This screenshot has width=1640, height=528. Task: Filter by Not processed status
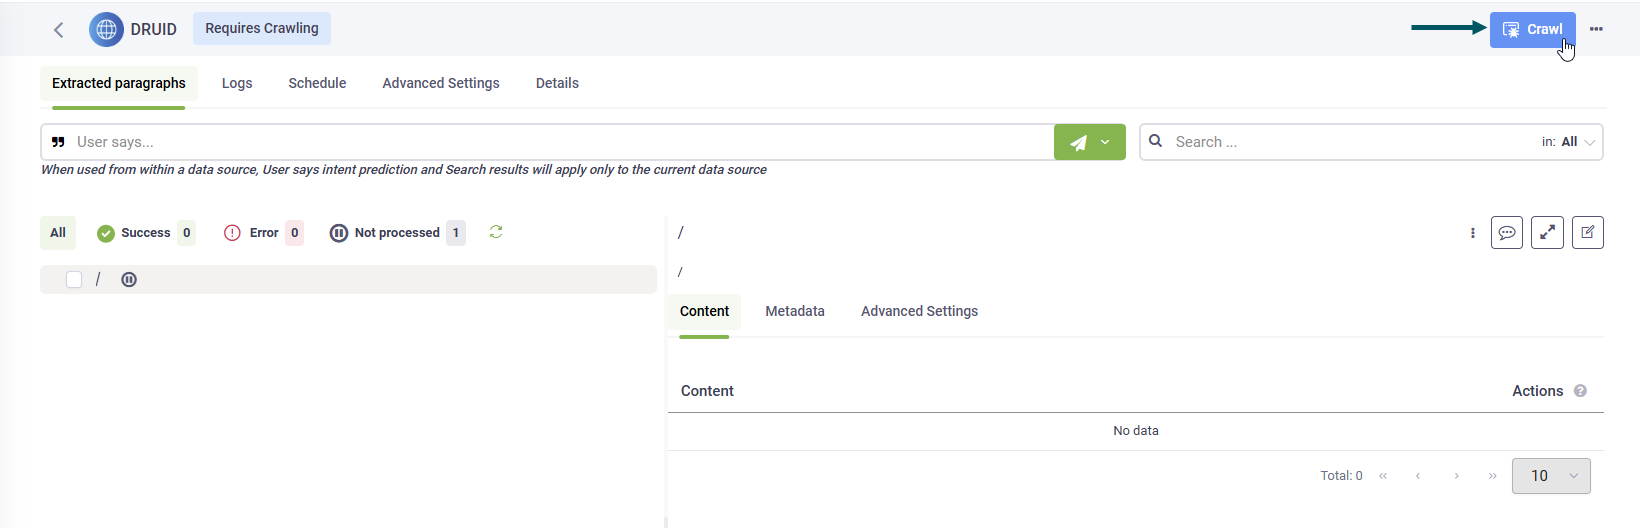click(396, 233)
